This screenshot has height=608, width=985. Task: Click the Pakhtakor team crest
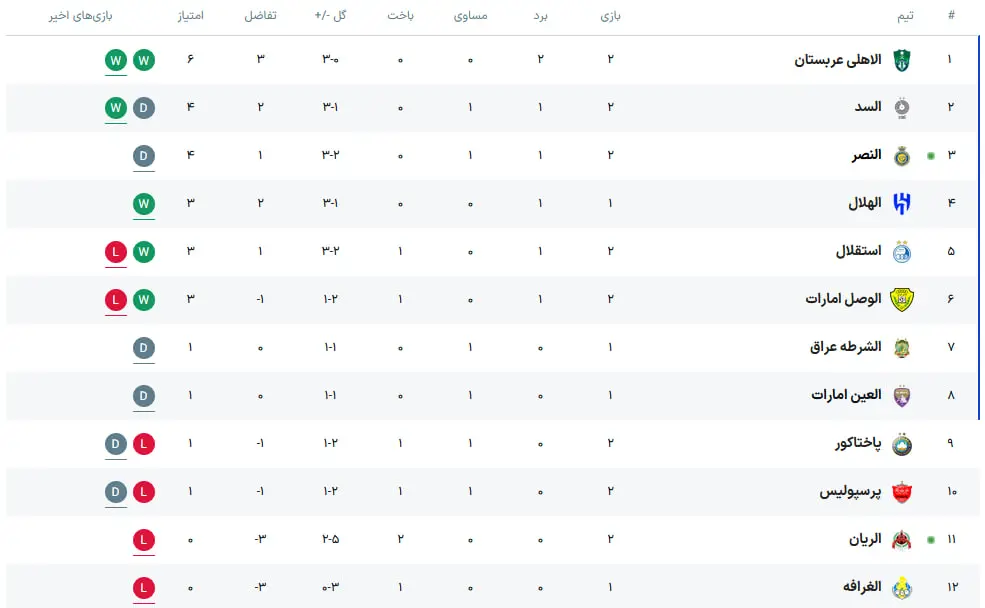902,444
